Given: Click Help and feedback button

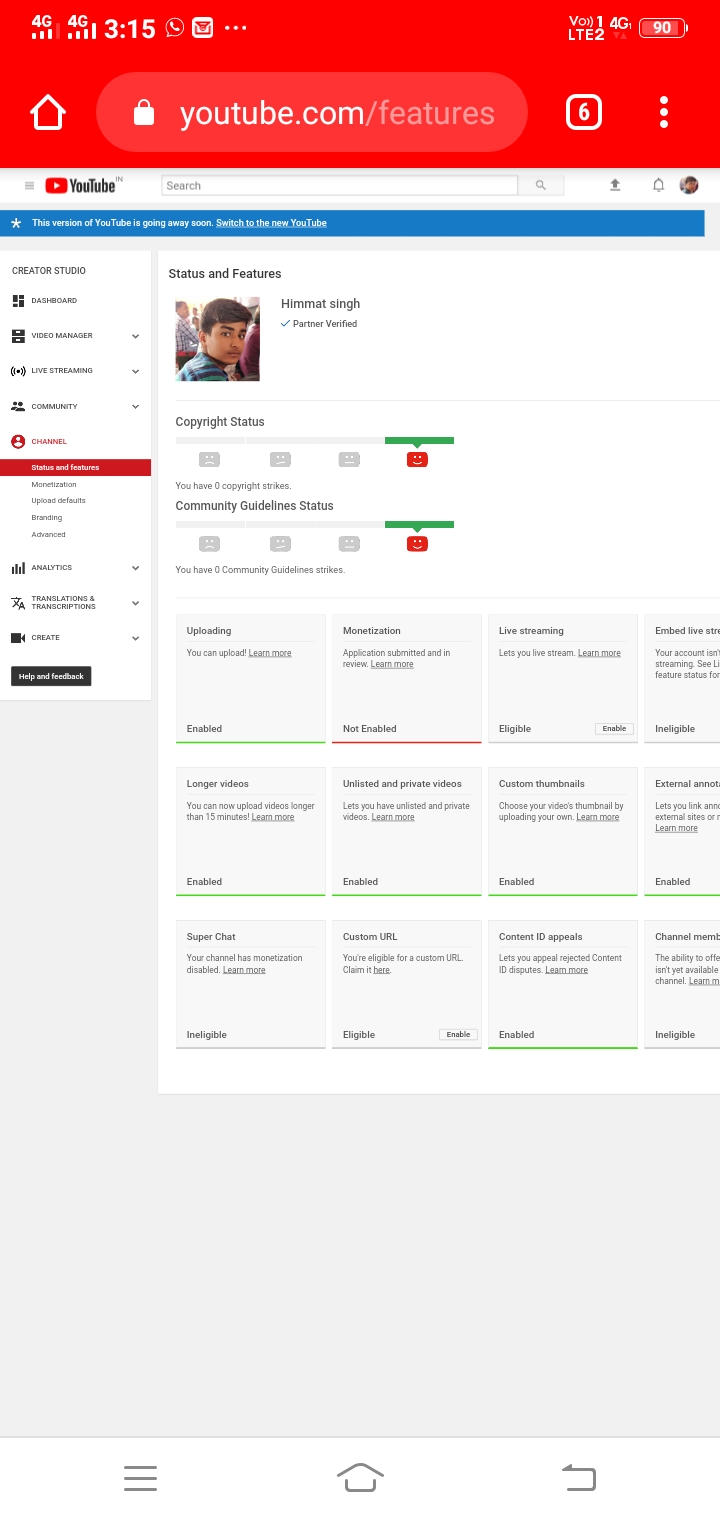Looking at the screenshot, I should 51,676.
